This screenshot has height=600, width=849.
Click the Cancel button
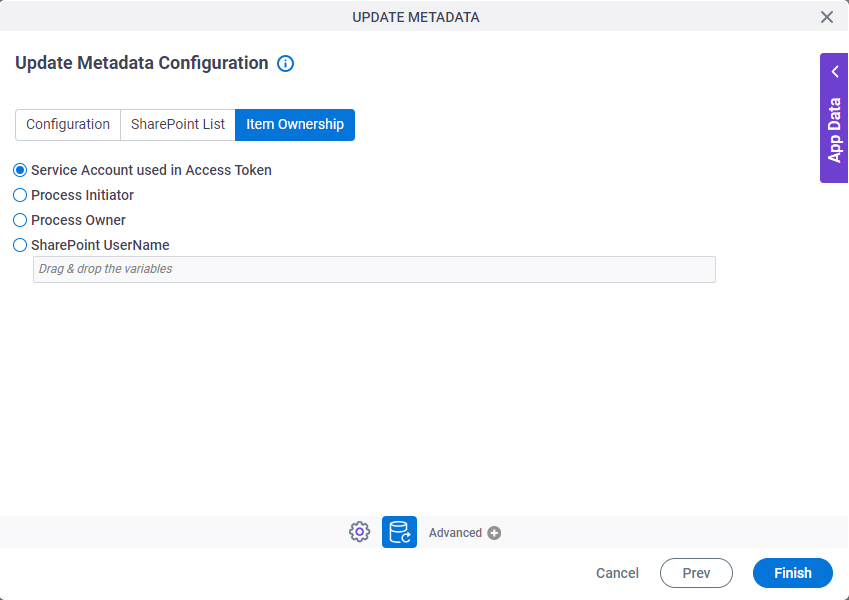(617, 573)
